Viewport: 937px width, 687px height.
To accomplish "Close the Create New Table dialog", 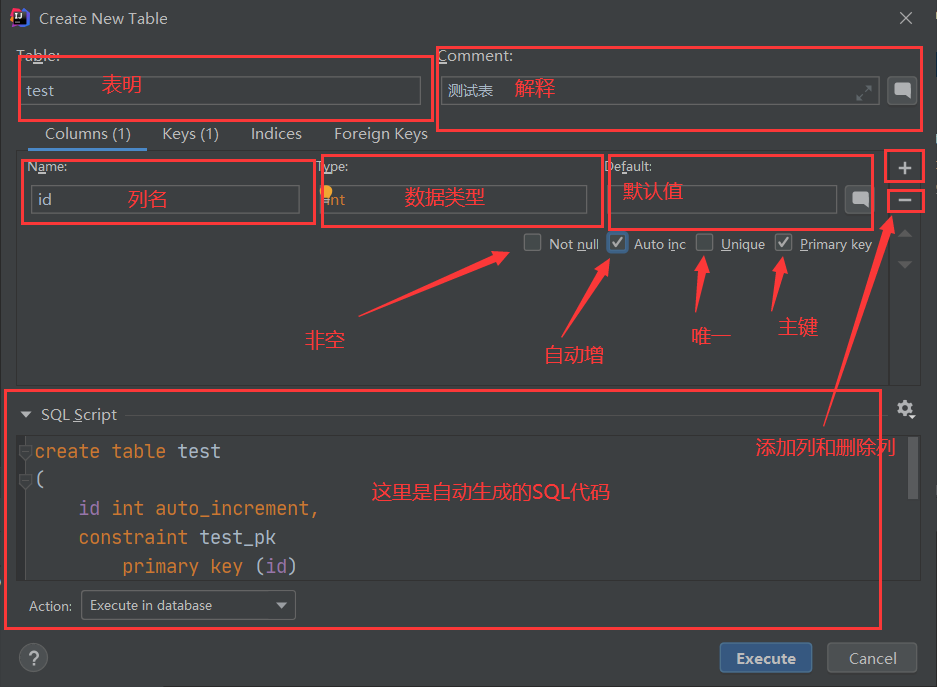I will [x=906, y=19].
